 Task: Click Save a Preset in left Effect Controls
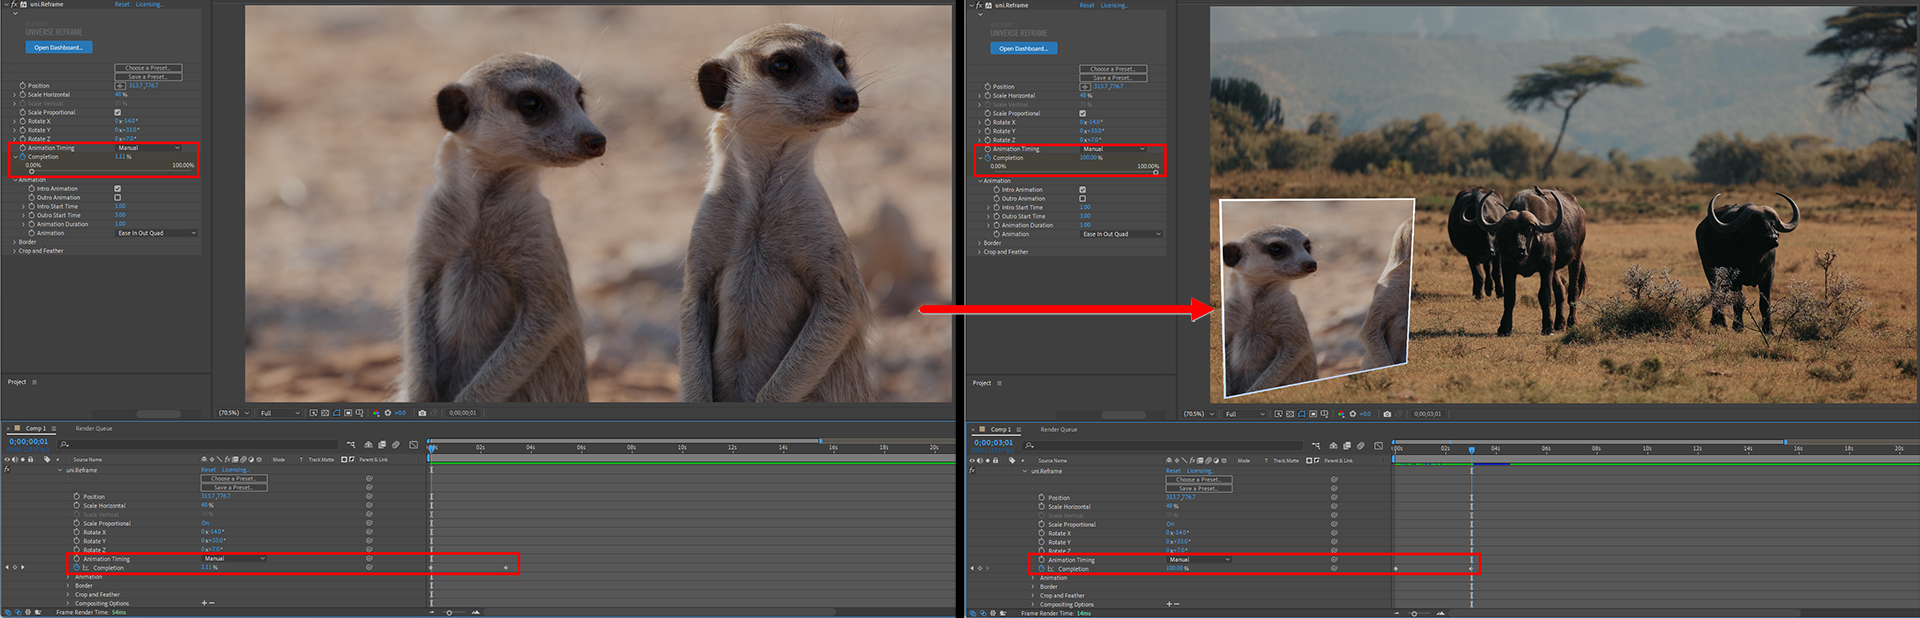pyautogui.click(x=148, y=77)
